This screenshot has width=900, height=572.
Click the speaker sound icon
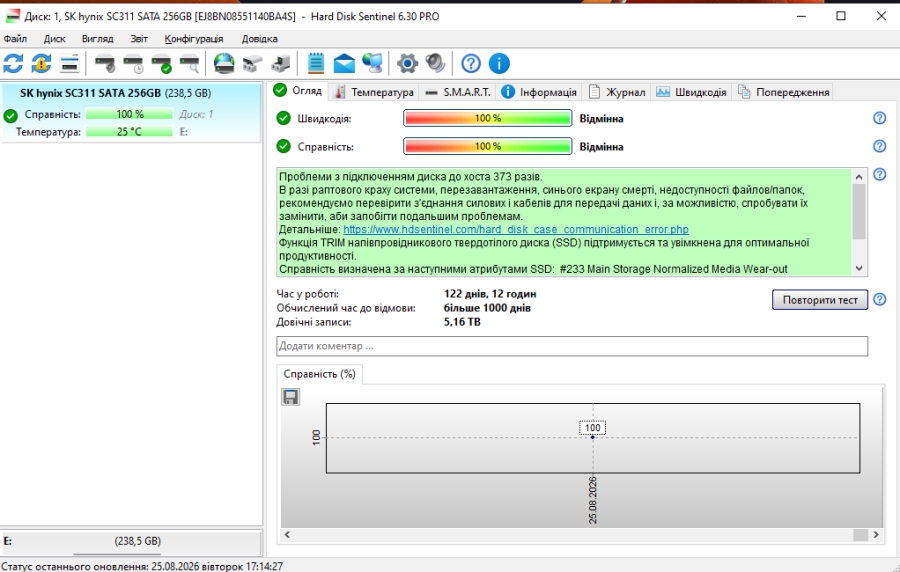tap(436, 63)
